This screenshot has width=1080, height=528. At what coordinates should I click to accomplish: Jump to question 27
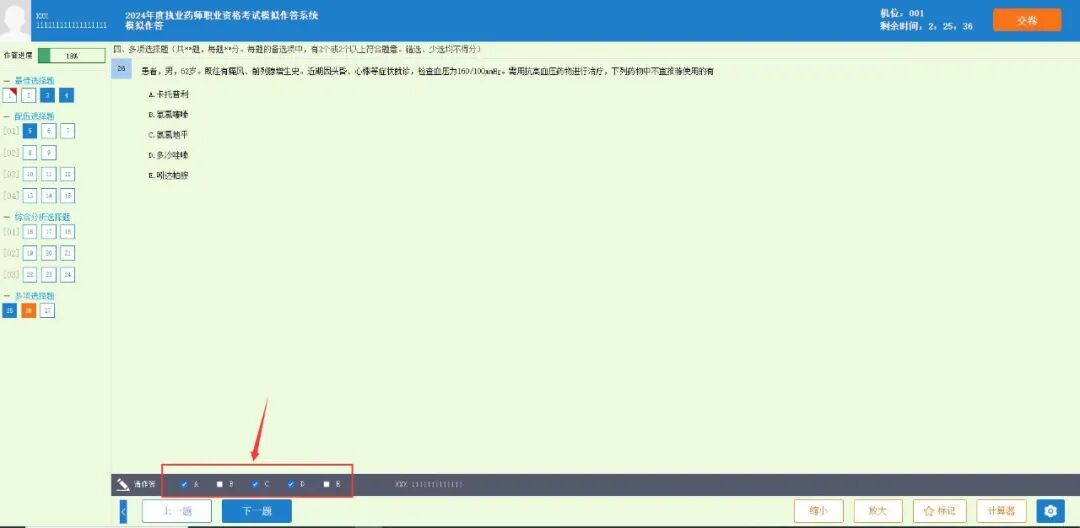point(47,310)
